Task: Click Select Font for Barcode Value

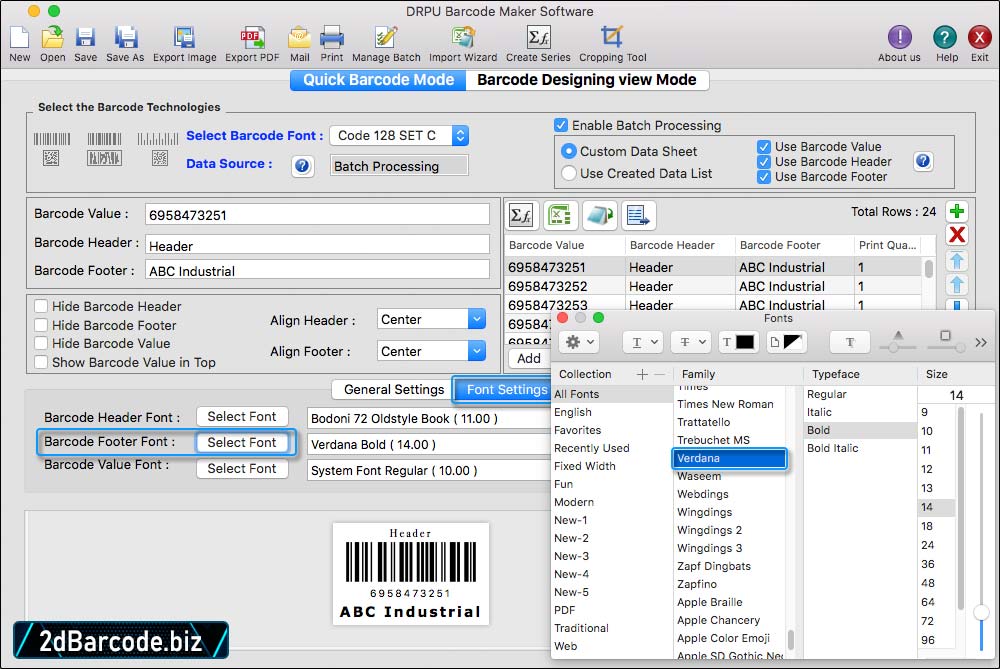Action: 242,469
